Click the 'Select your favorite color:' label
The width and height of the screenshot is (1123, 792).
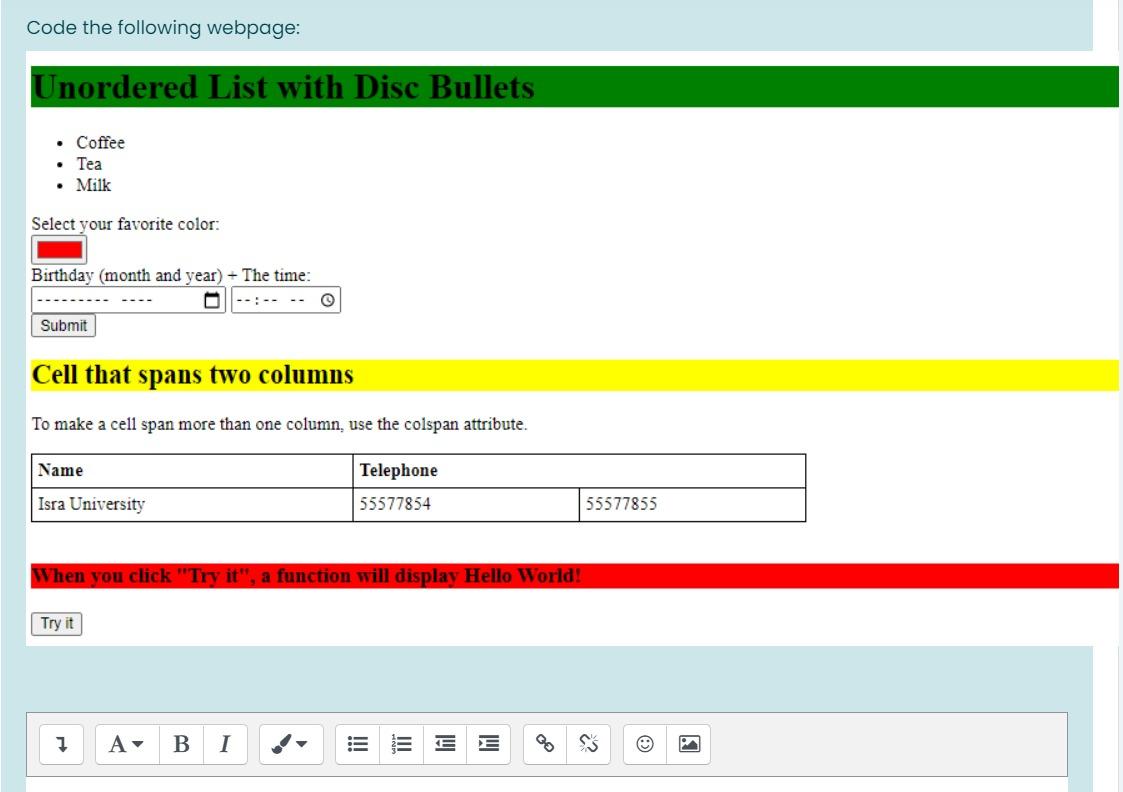click(x=125, y=224)
